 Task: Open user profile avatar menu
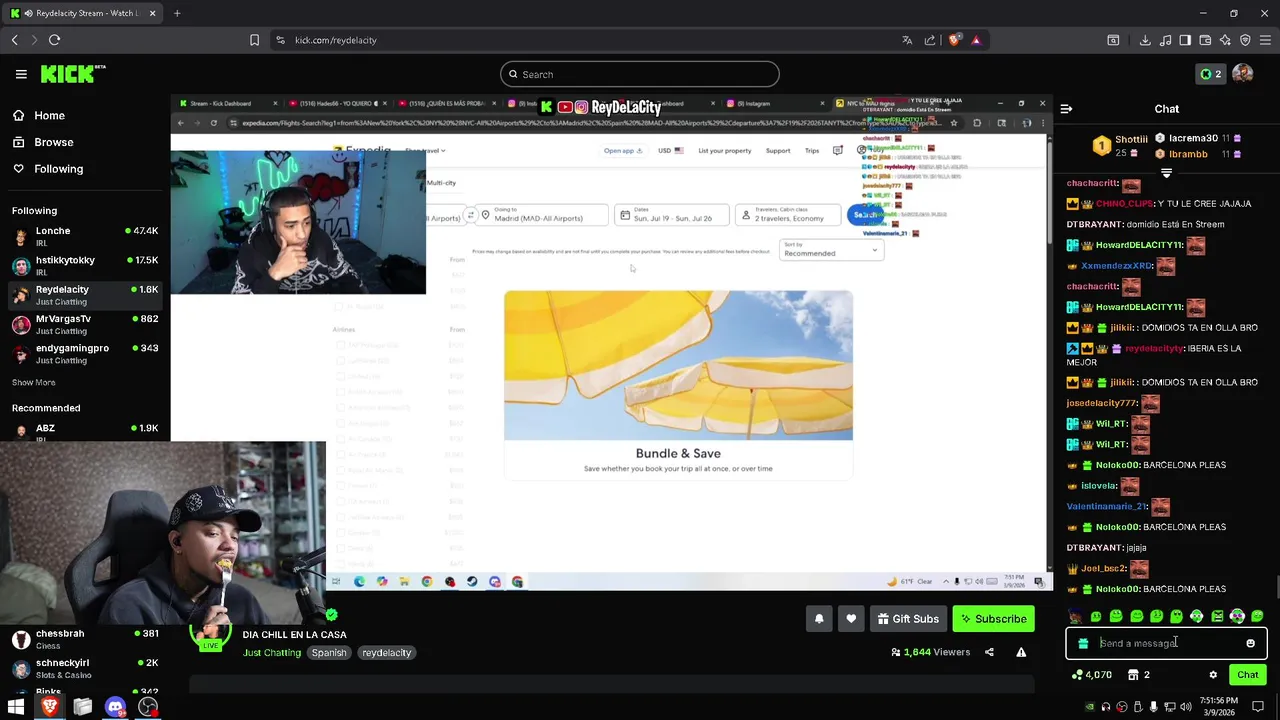pyautogui.click(x=1243, y=74)
